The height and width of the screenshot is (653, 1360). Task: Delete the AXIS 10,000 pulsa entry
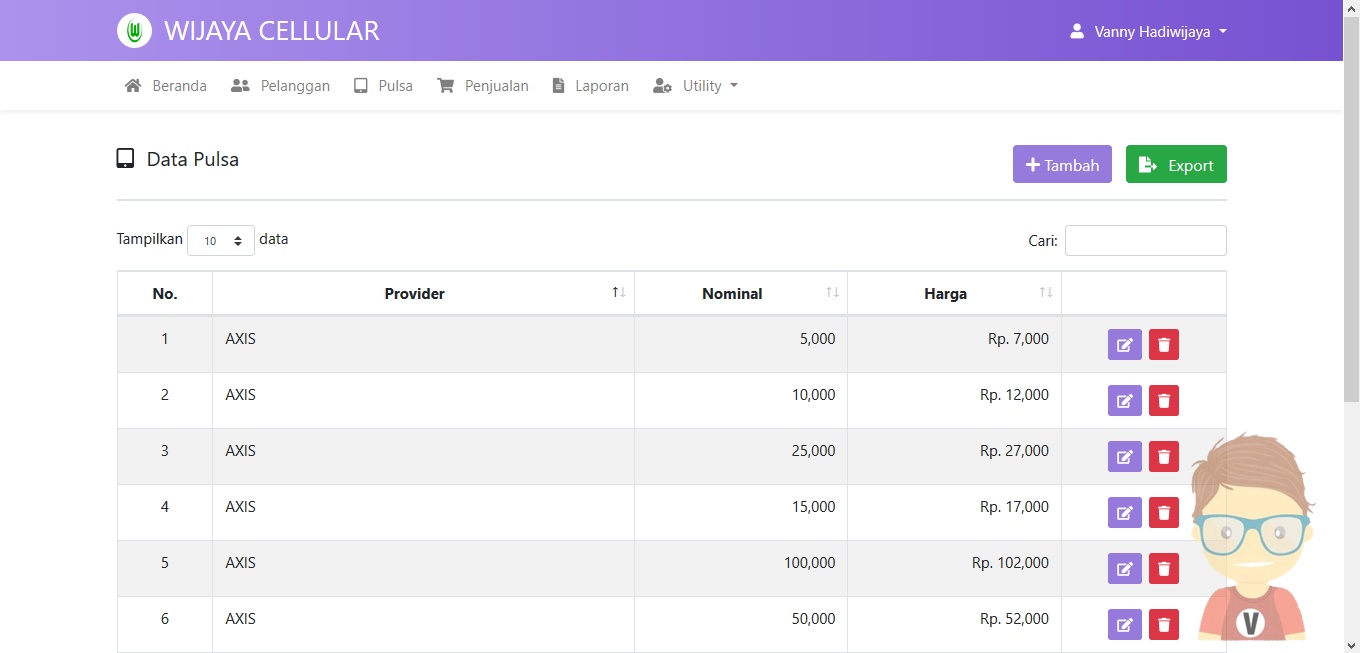(x=1163, y=401)
